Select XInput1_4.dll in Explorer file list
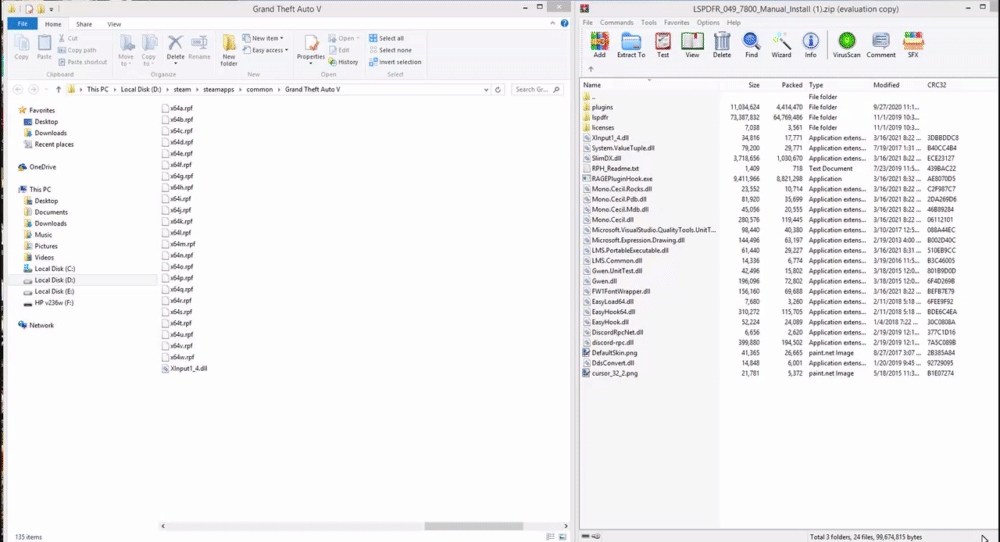Viewport: 1000px width, 542px height. (184, 369)
